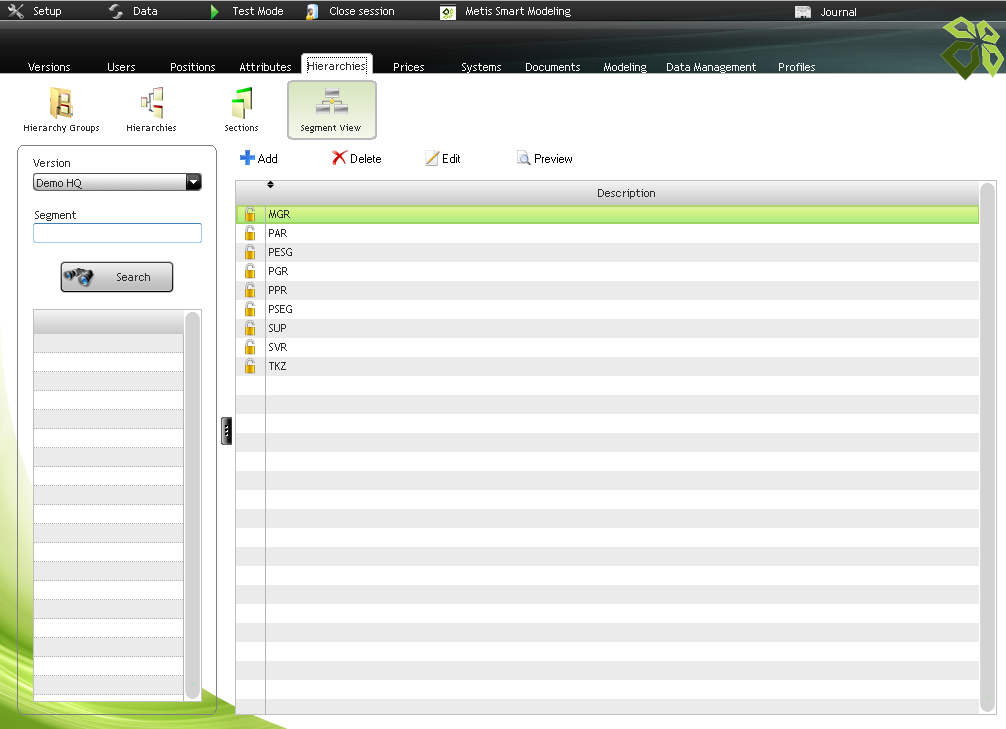This screenshot has height=729, width=1006.
Task: Click the main table vertical scrollbar
Action: click(x=988, y=447)
